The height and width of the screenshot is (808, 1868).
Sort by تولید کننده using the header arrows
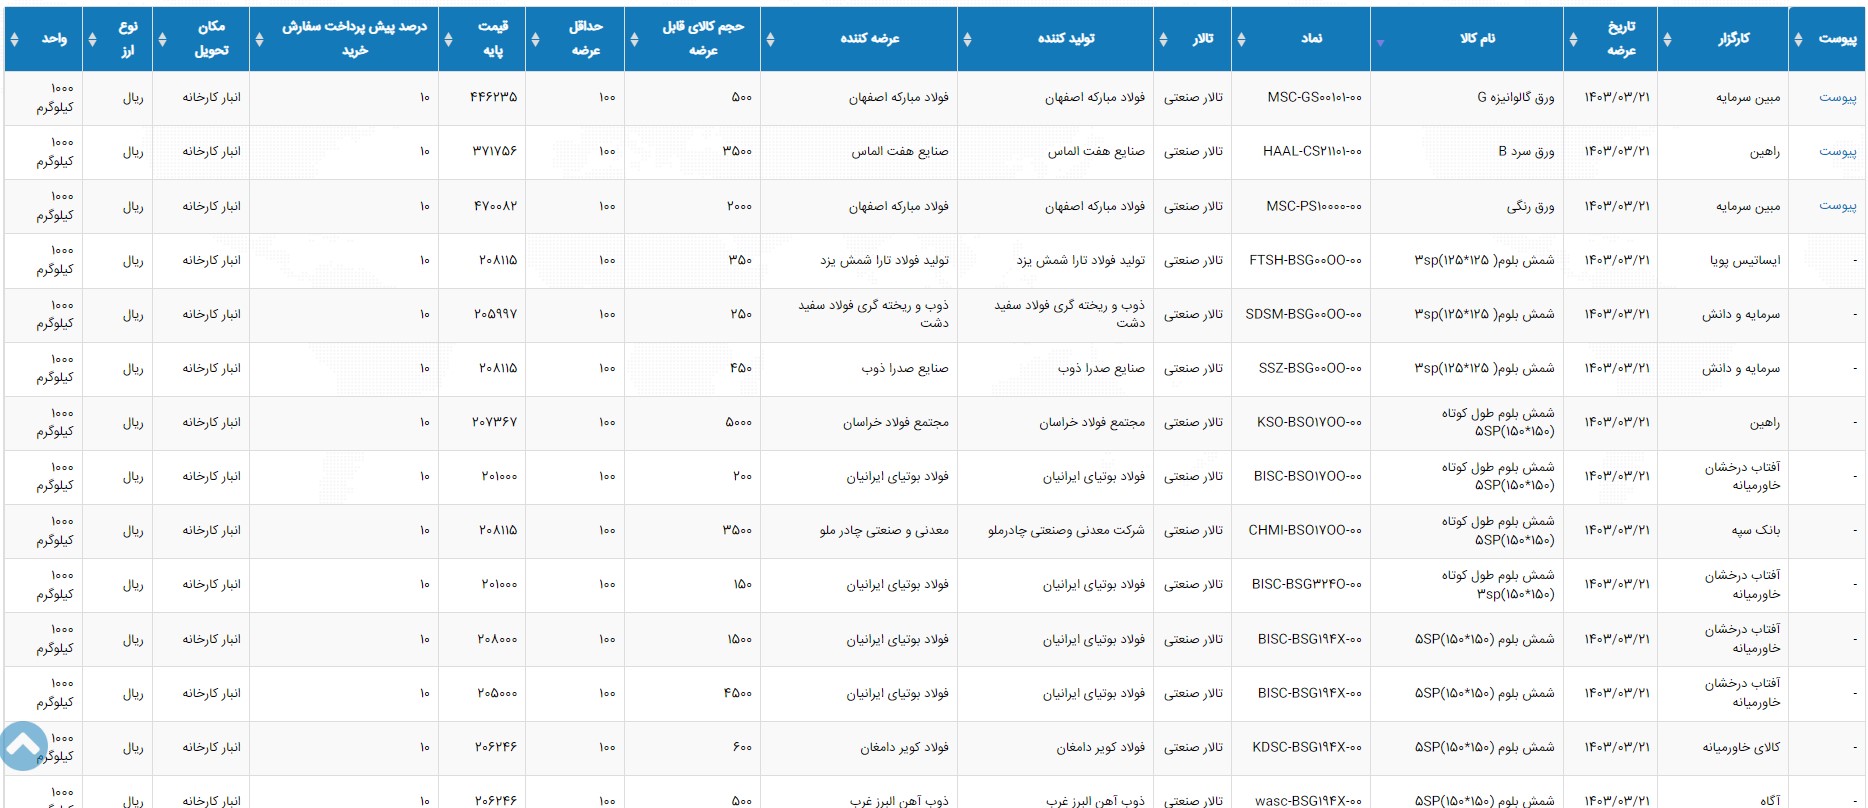(967, 39)
